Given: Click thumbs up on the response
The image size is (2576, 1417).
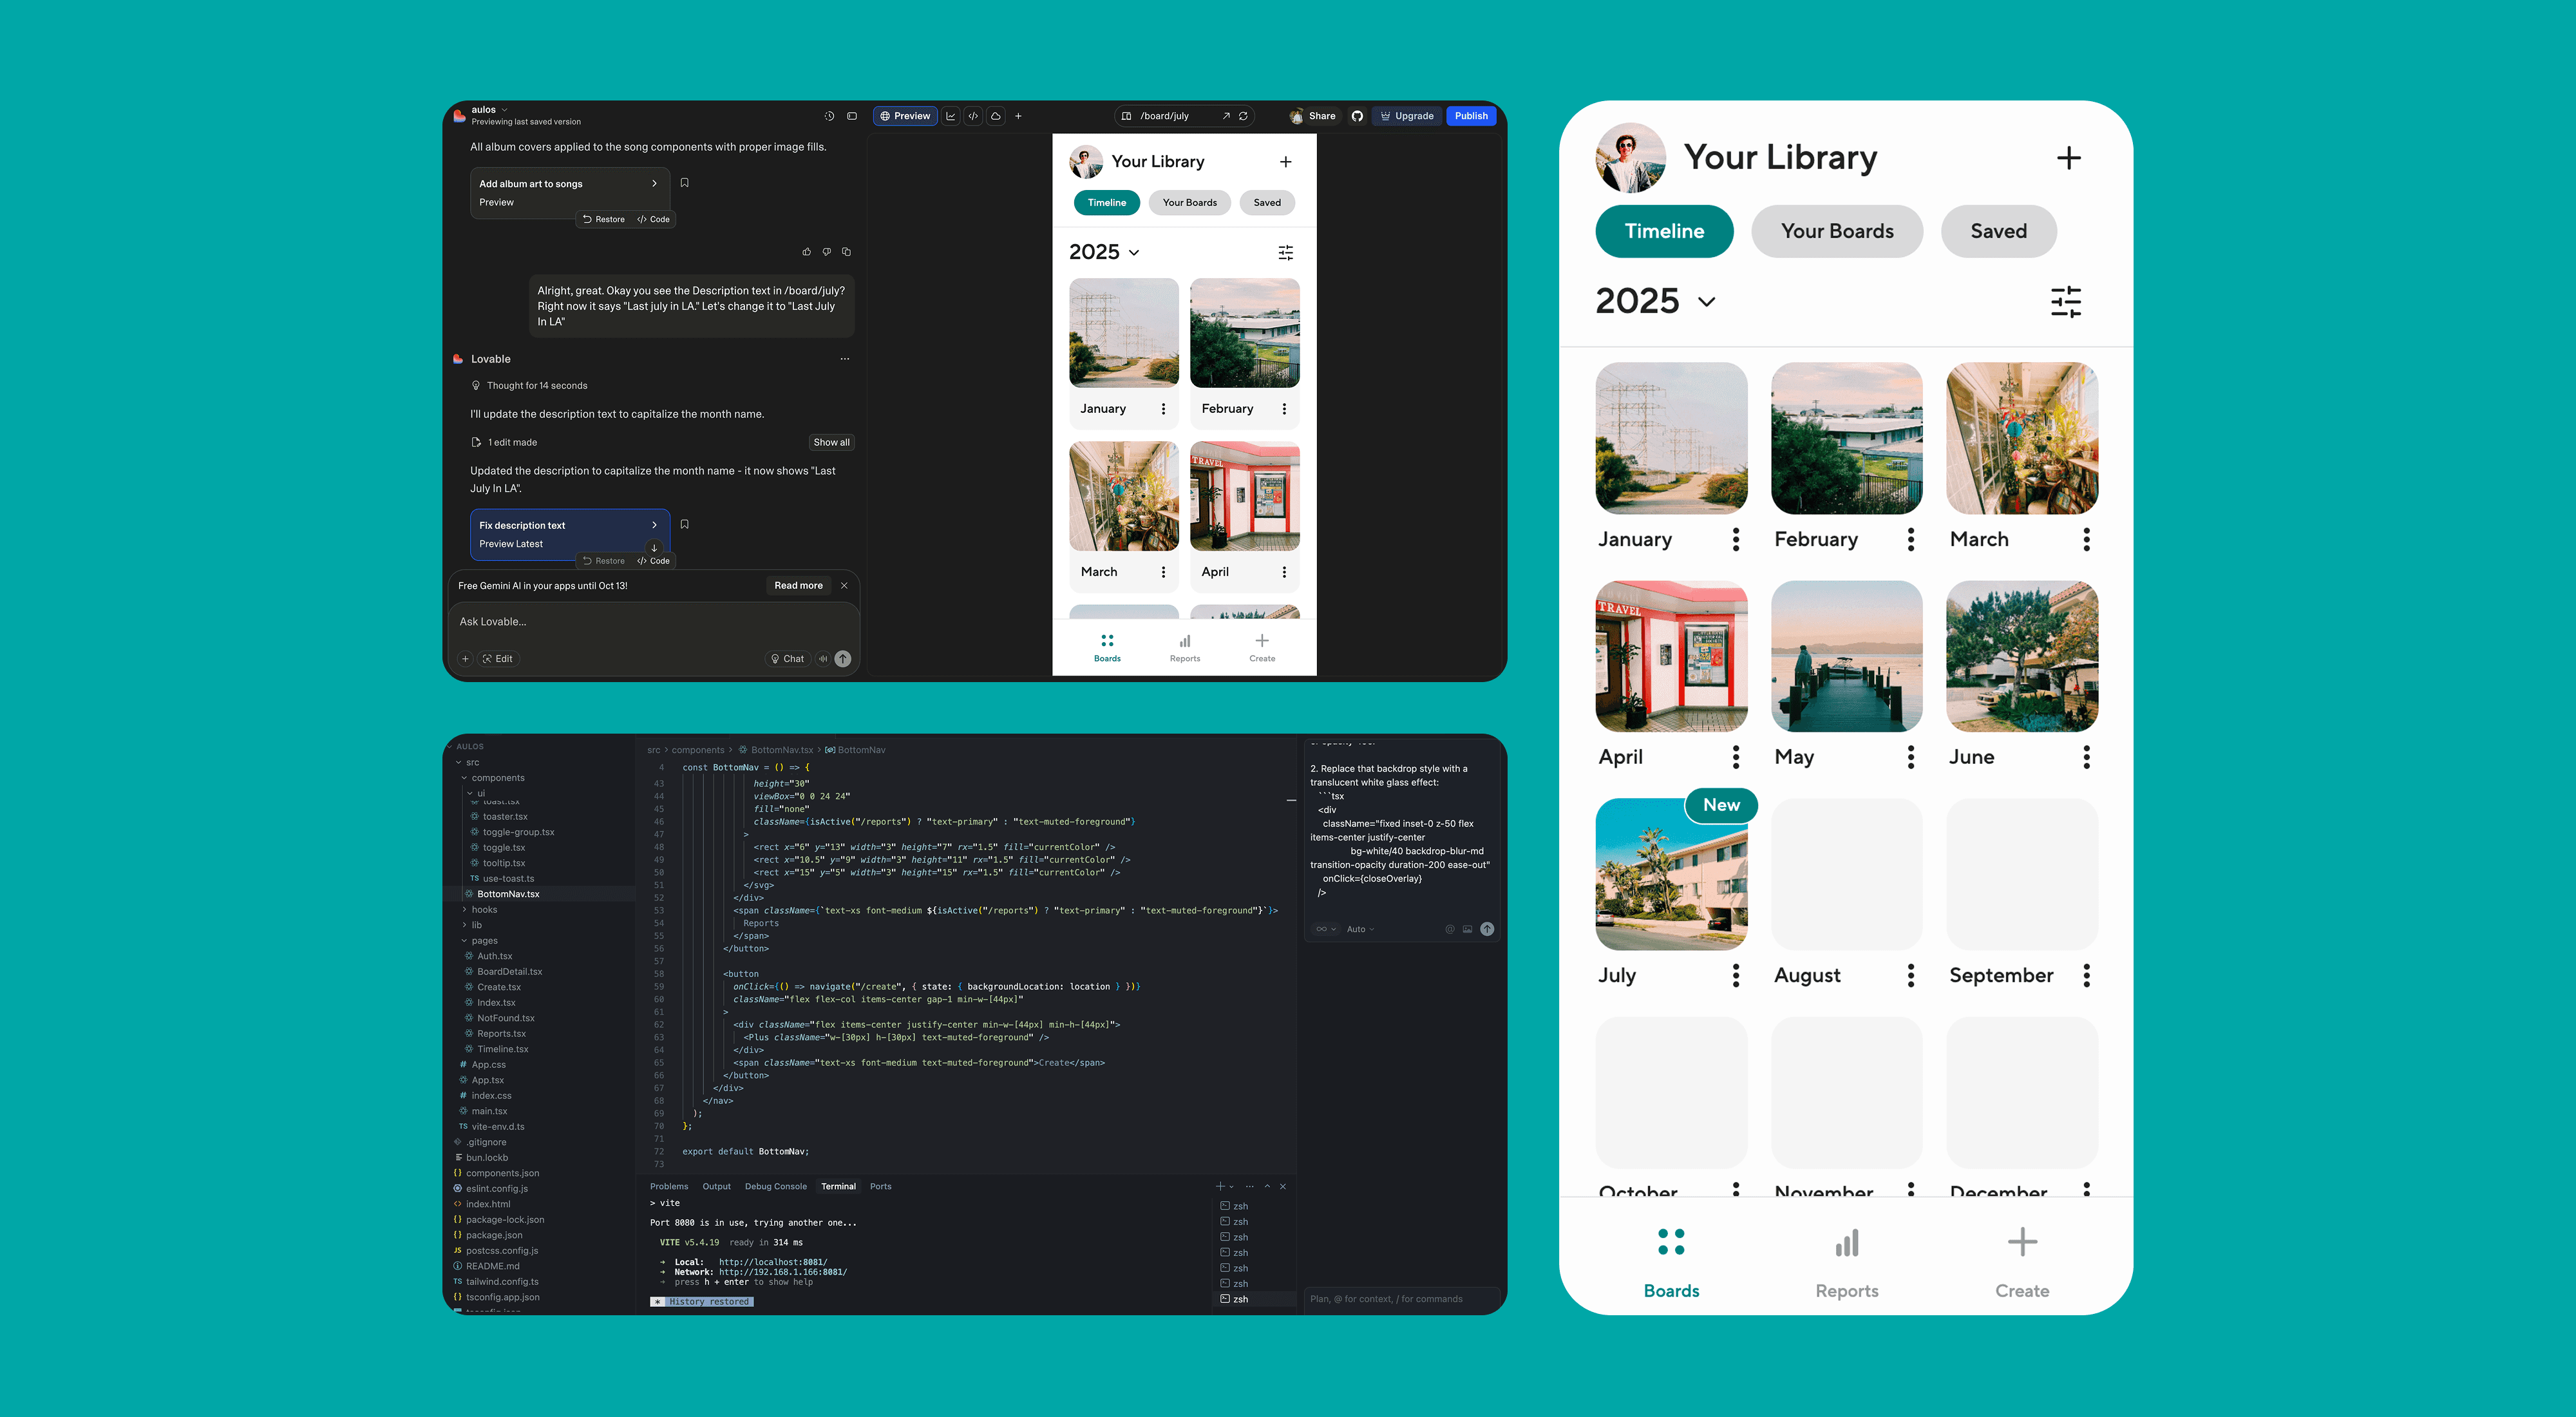Looking at the screenshot, I should click(x=806, y=252).
